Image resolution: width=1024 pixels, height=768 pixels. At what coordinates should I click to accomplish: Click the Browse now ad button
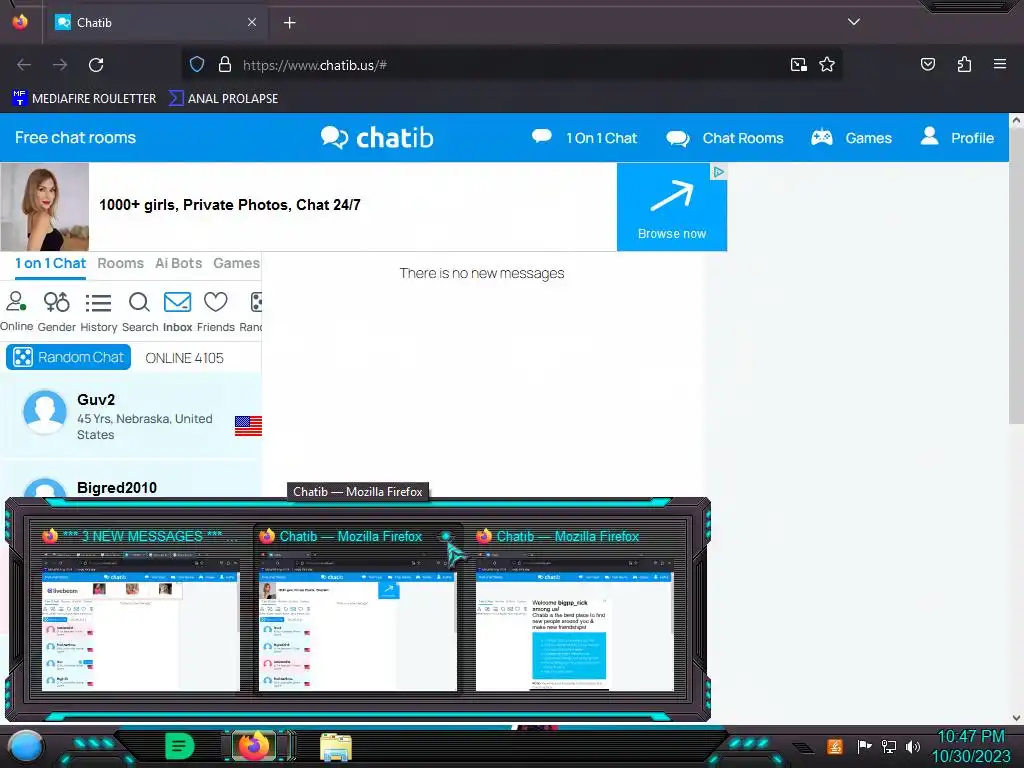coord(671,207)
